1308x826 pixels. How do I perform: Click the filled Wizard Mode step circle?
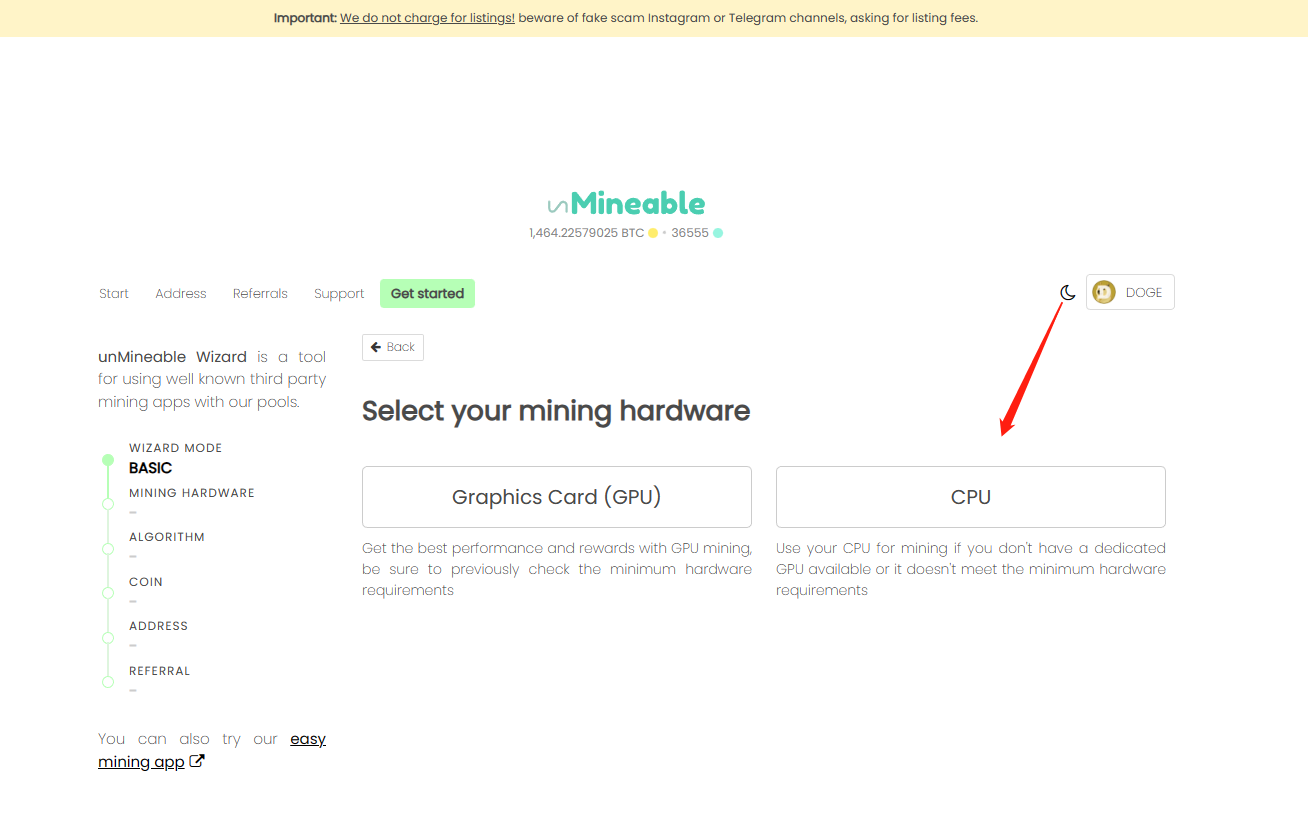(108, 460)
